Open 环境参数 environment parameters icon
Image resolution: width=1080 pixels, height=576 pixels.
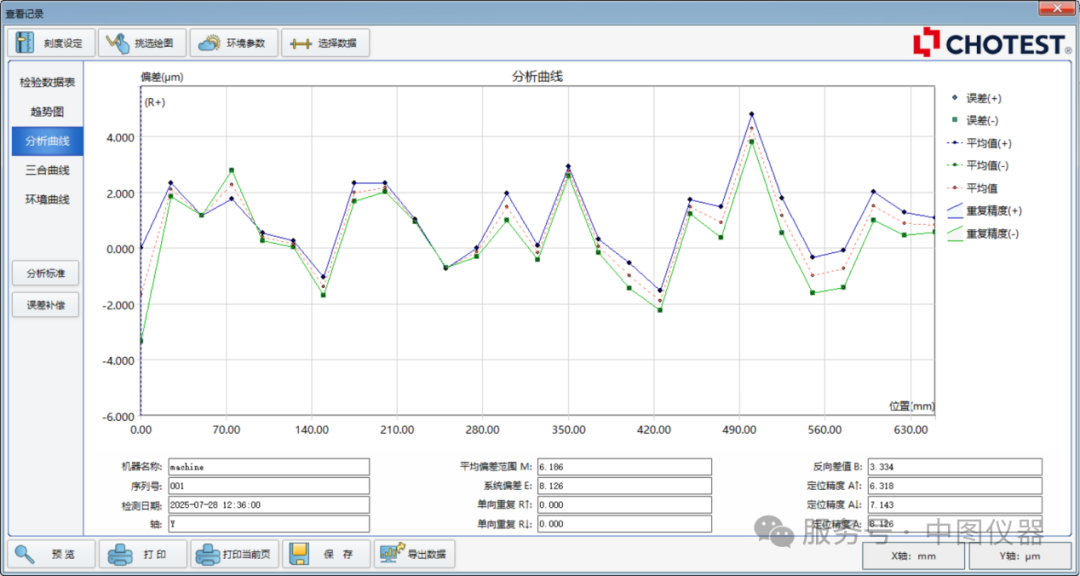pyautogui.click(x=207, y=43)
